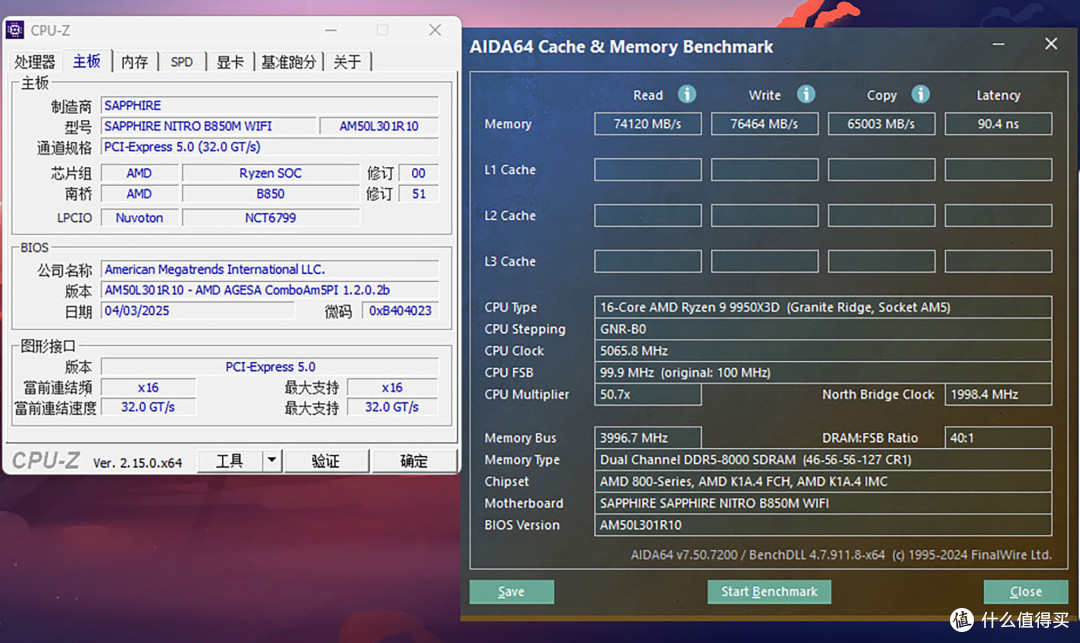The width and height of the screenshot is (1080, 643).
Task: Click North Bridge Clock value 1998.4 MHz
Action: (998, 394)
